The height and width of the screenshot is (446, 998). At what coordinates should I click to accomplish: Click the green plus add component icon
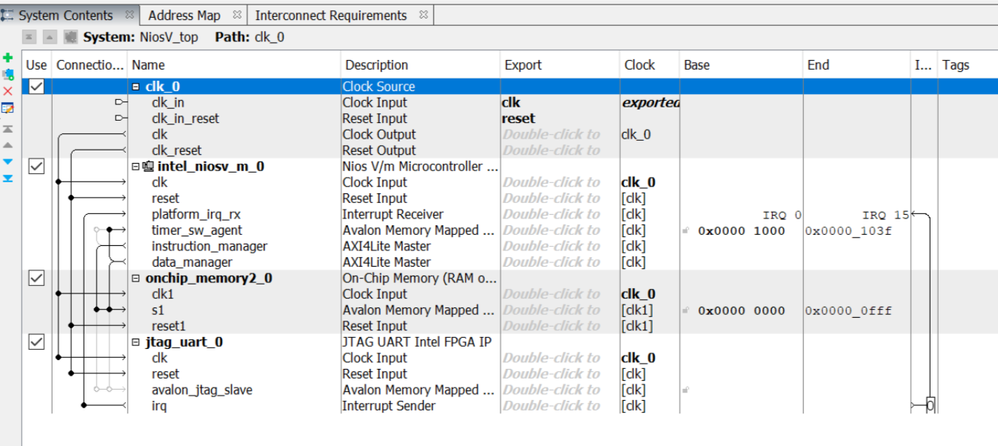pyautogui.click(x=8, y=58)
